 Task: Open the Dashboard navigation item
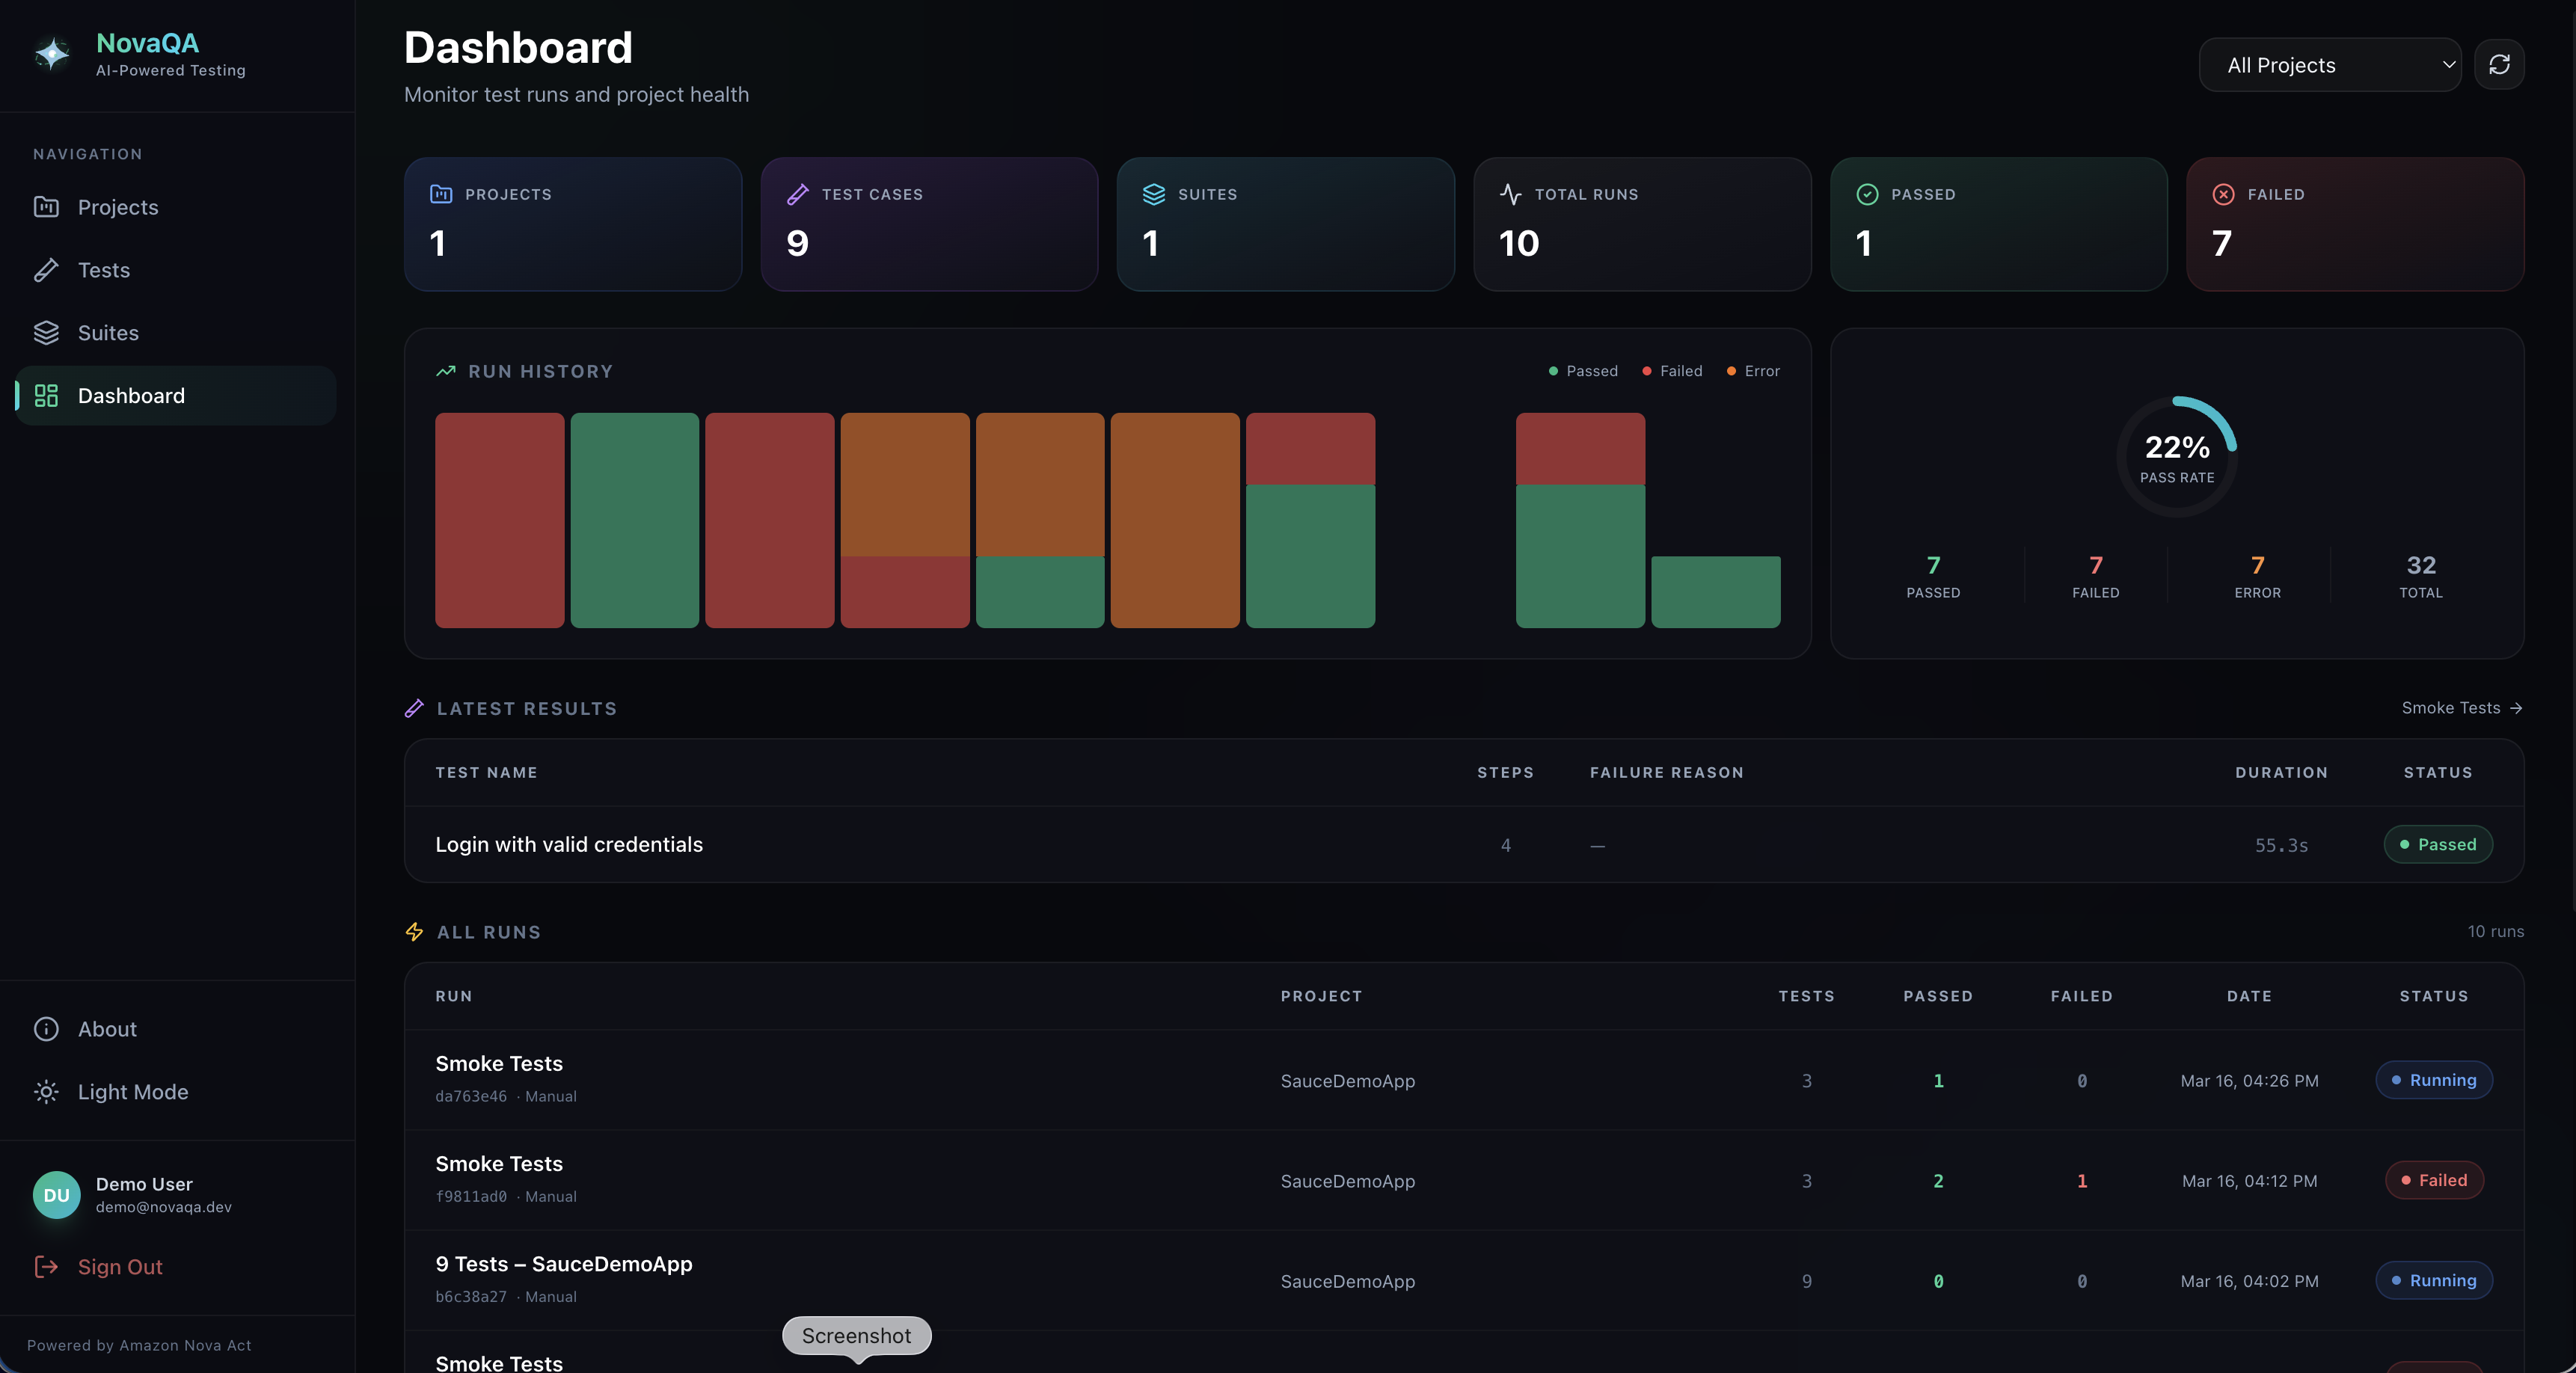click(131, 396)
